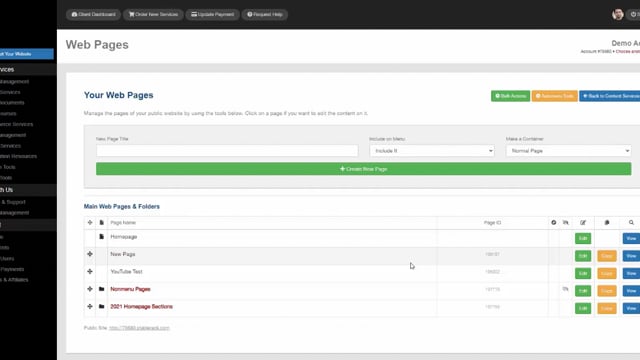The image size is (640, 360).
Task: Click the round circle icon in the table header
Action: pos(553,222)
